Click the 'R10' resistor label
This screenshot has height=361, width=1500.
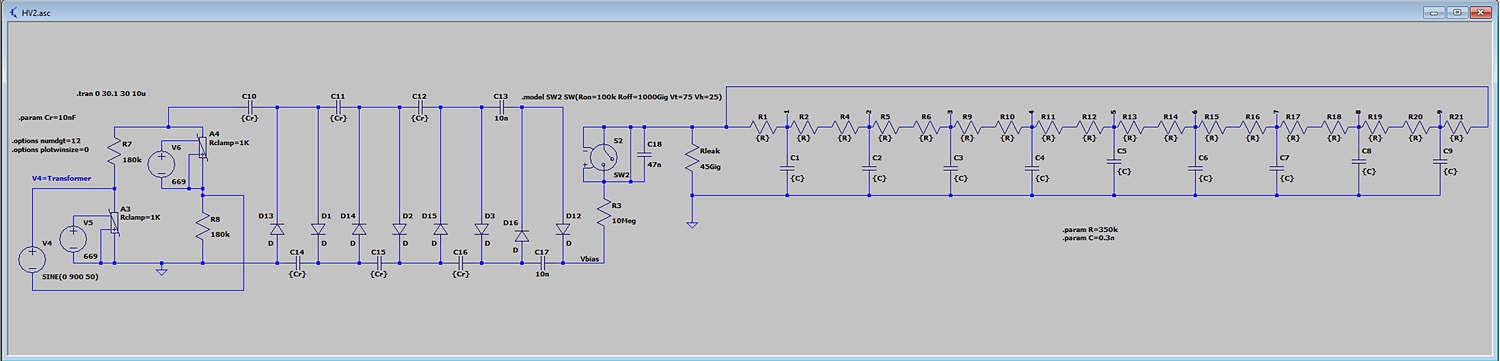(1007, 116)
